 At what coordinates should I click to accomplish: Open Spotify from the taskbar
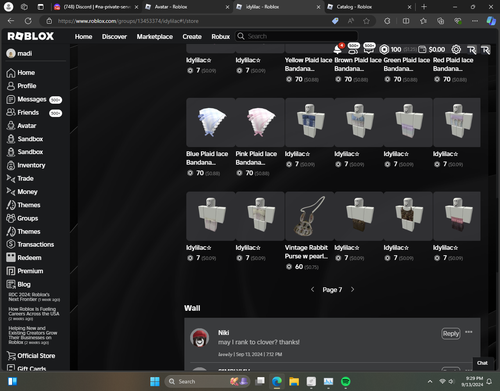click(x=346, y=381)
